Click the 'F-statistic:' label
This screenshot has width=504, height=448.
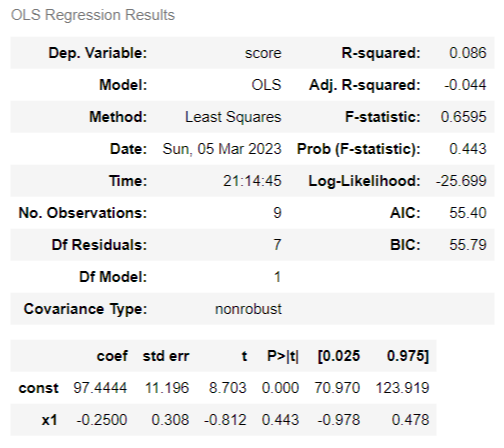[x=383, y=117]
